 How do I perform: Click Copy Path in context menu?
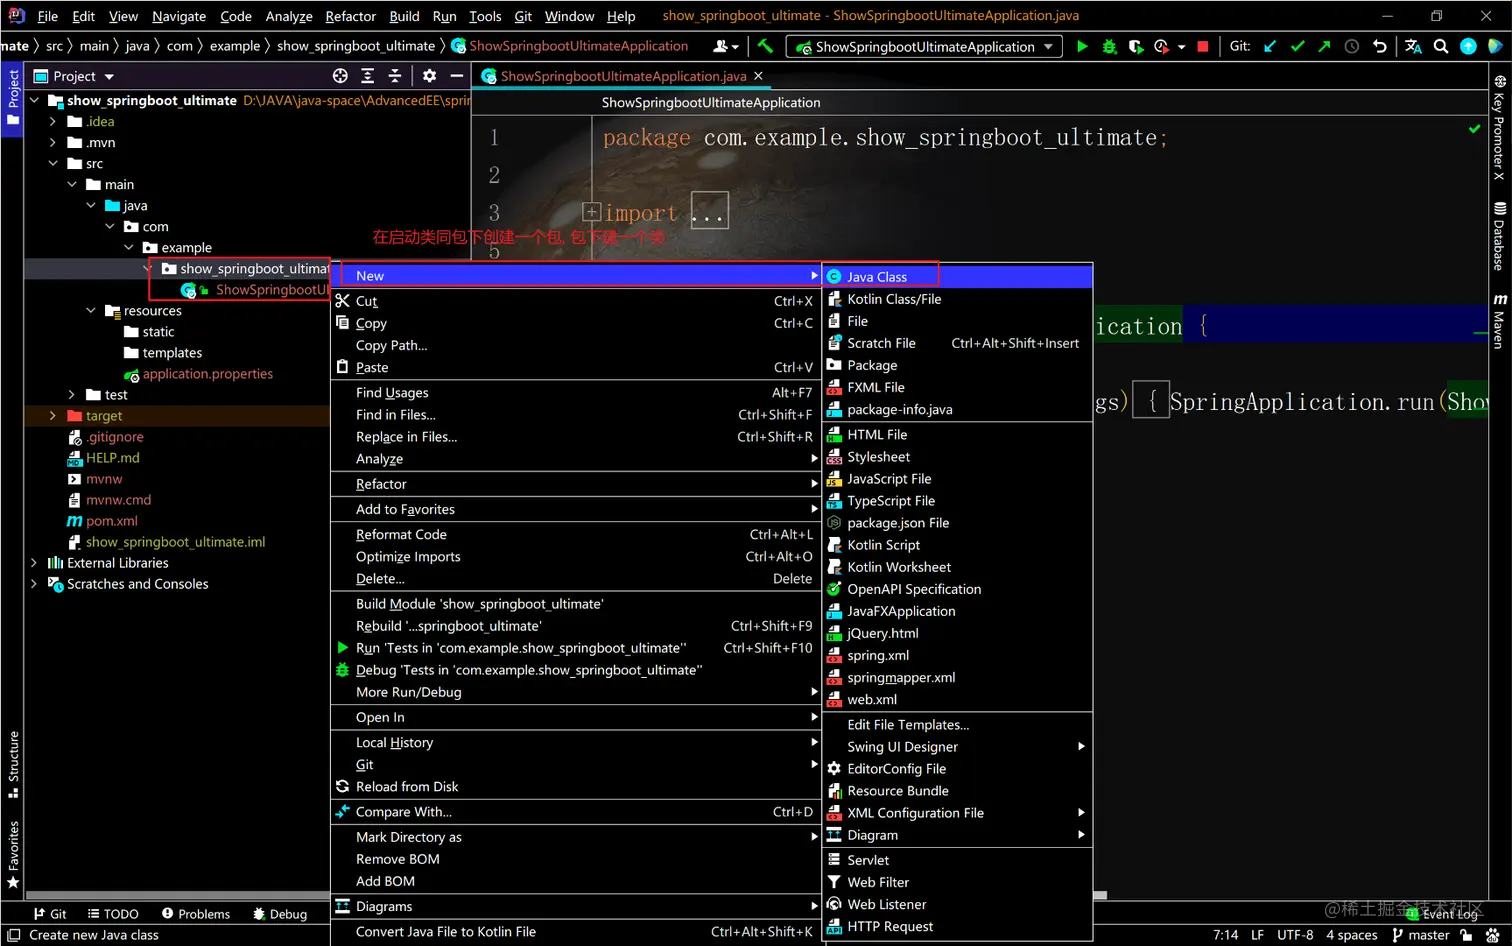tap(575, 345)
